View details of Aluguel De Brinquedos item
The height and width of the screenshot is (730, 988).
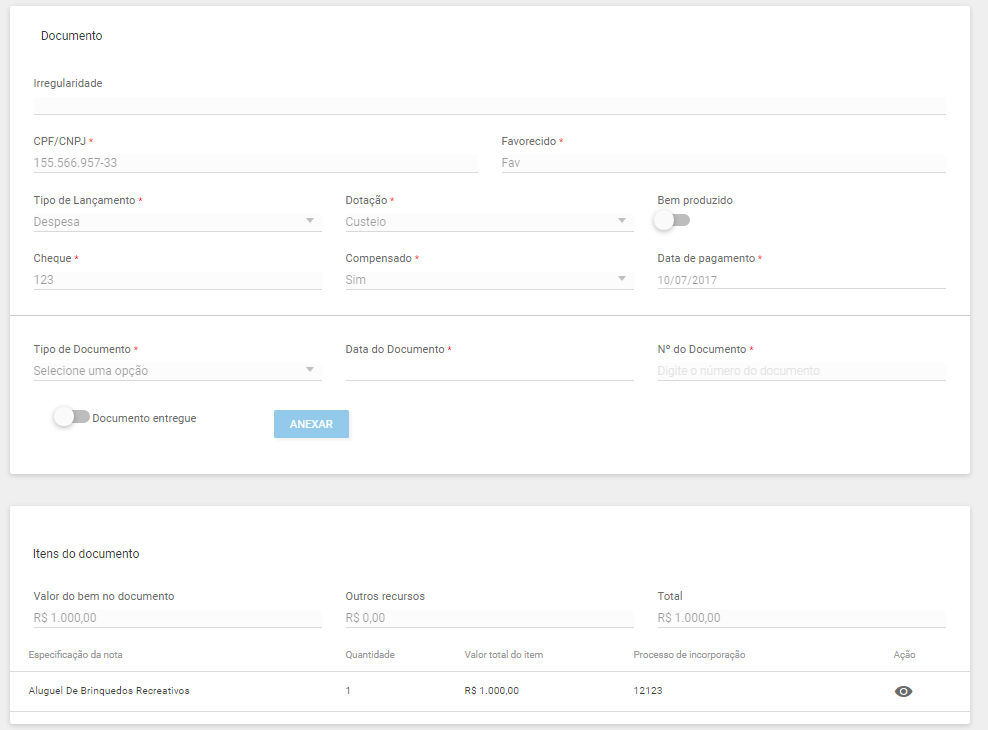click(x=903, y=691)
